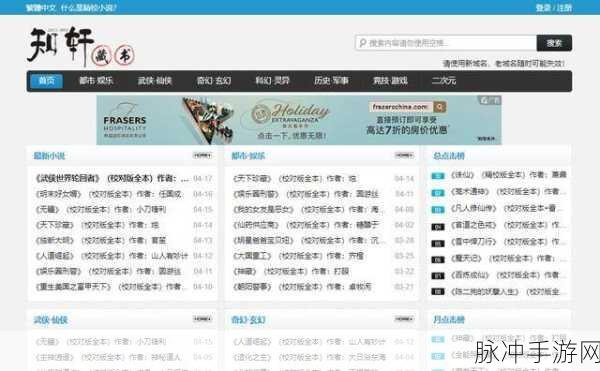600x371 pixels.
Task: Open 《重生美国之富甲天下》 dated 04-10
Action: 112,286
